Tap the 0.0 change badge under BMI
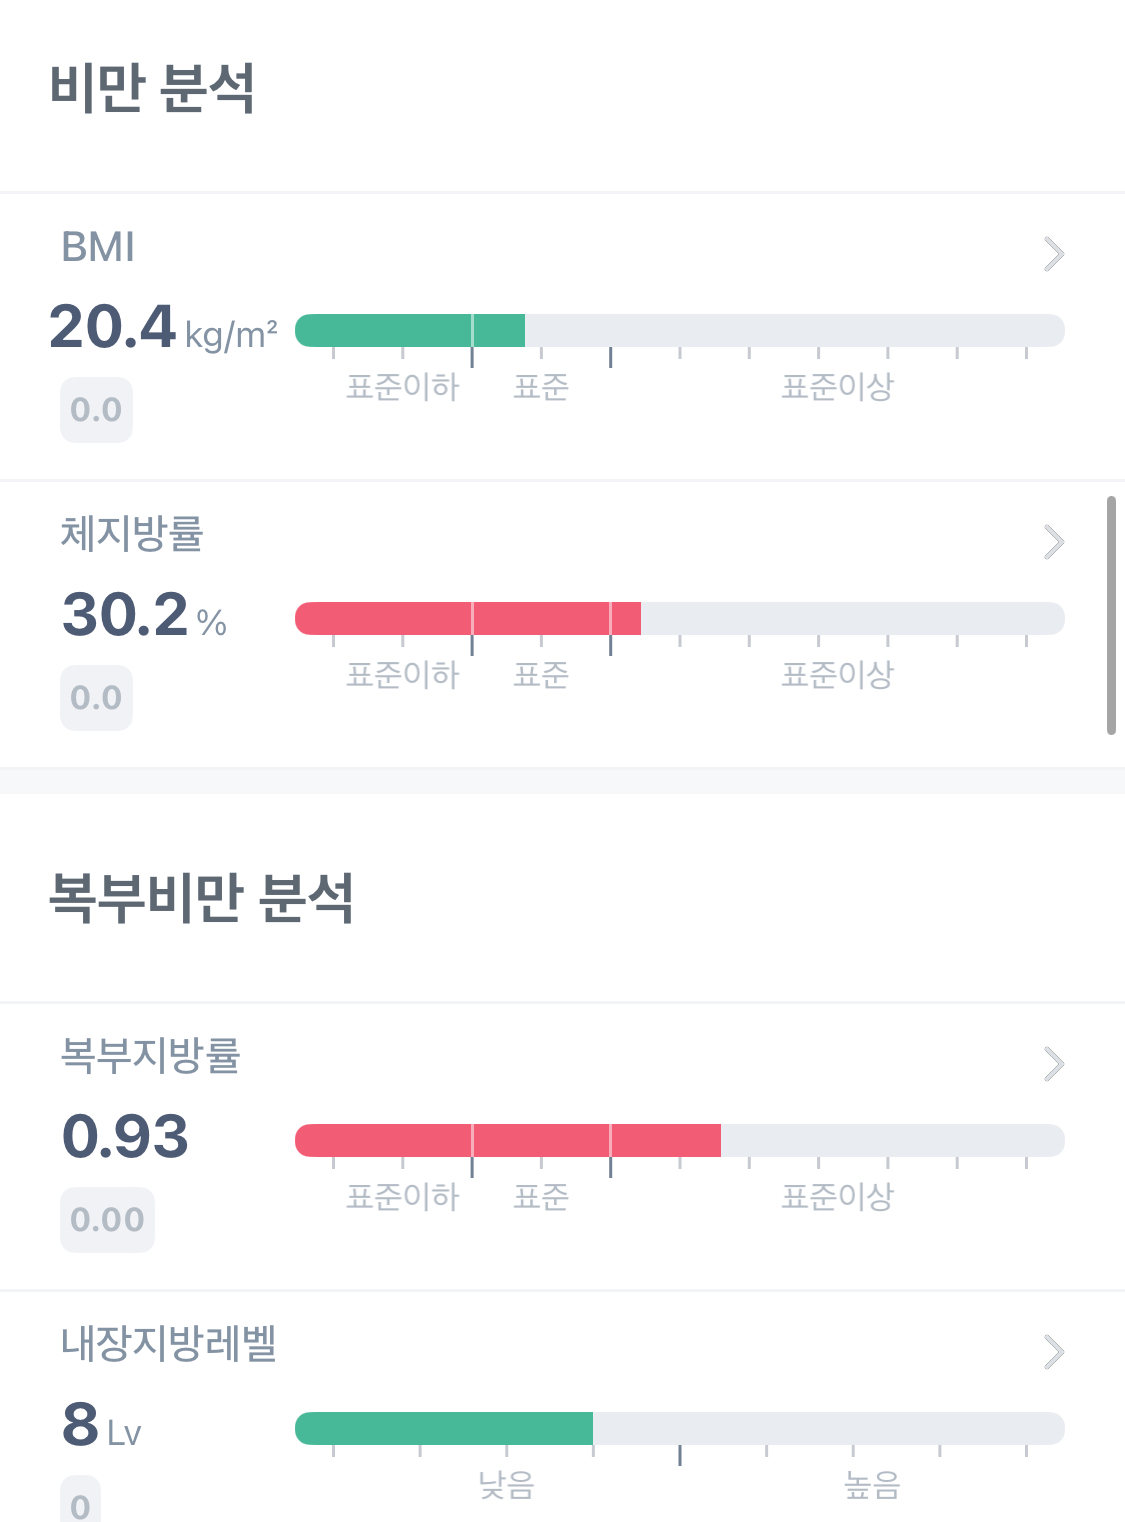The width and height of the screenshot is (1125, 1522). 96,410
